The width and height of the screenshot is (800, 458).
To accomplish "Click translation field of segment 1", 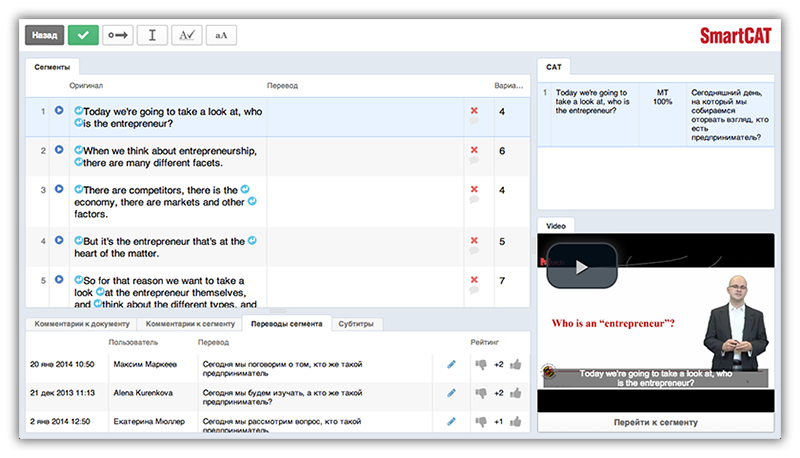I will [x=365, y=117].
